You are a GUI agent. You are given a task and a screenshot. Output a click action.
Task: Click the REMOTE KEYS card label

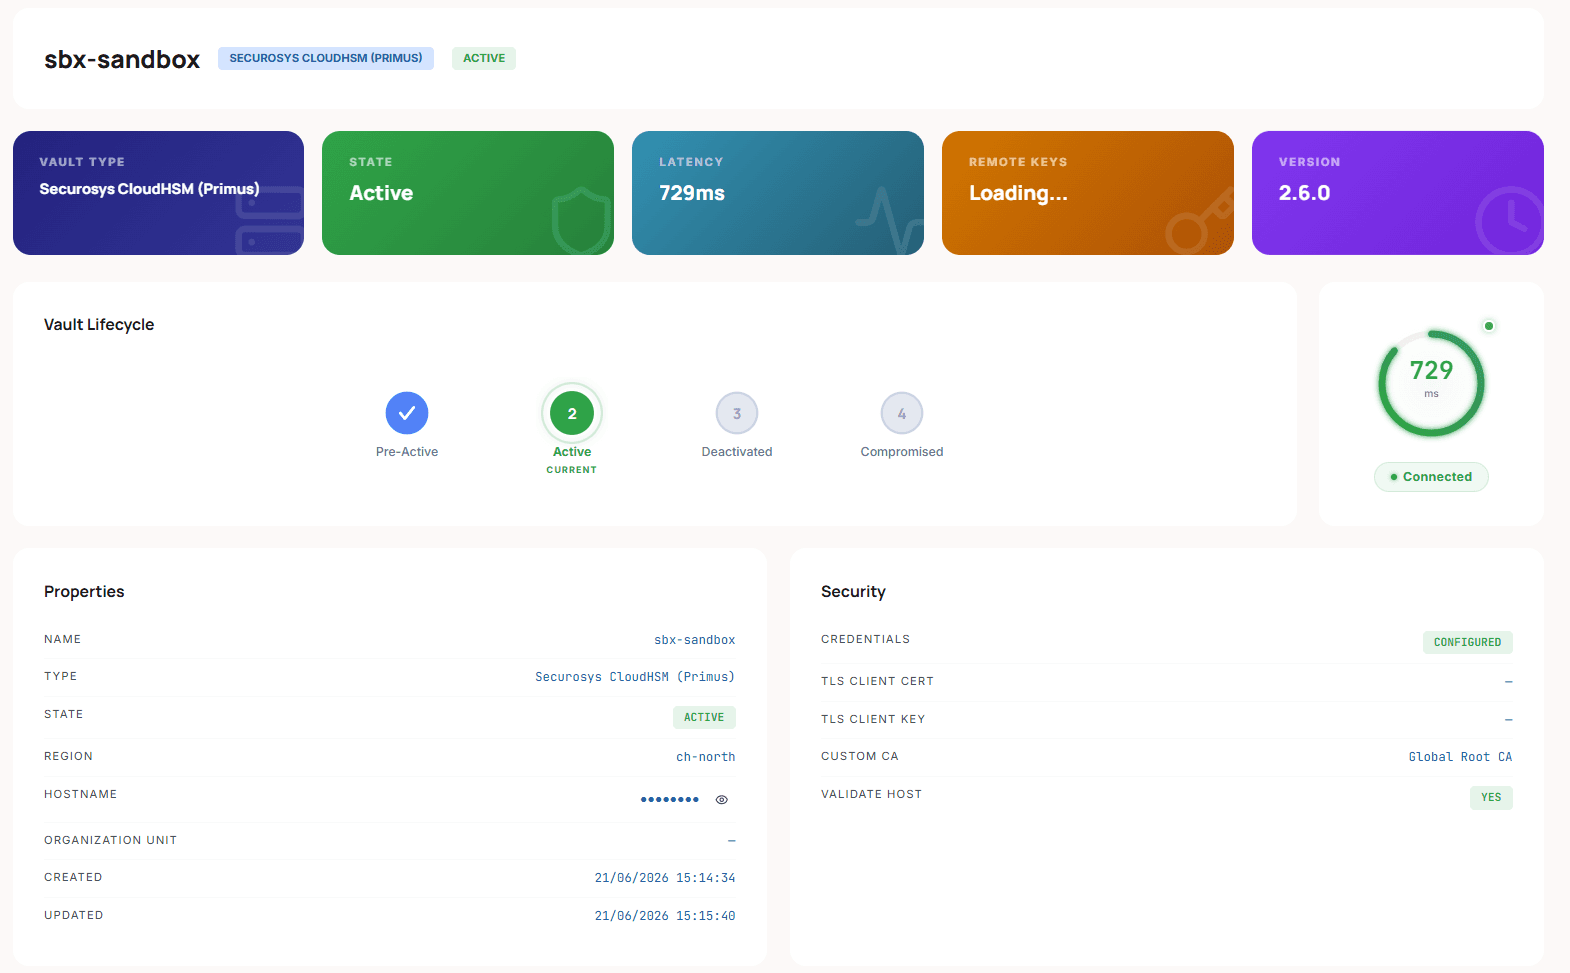click(x=1018, y=162)
